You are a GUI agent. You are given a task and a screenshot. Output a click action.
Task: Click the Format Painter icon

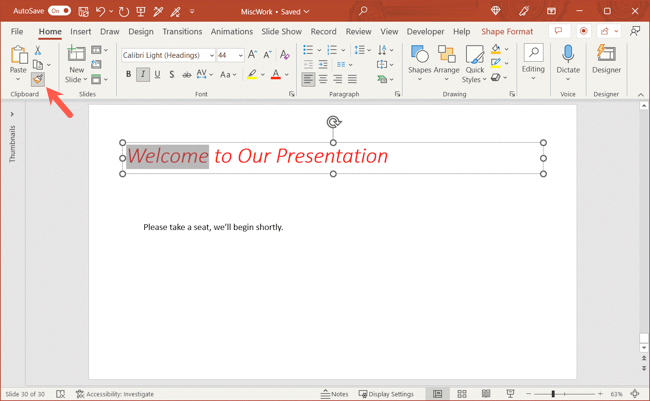pyautogui.click(x=38, y=80)
